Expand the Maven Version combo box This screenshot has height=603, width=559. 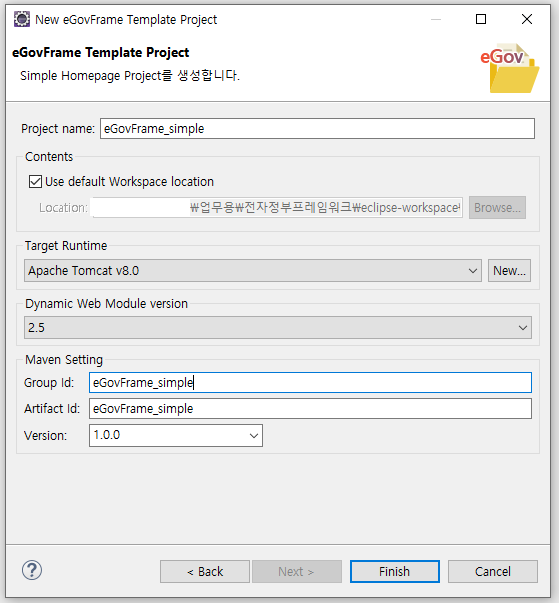pyautogui.click(x=176, y=435)
